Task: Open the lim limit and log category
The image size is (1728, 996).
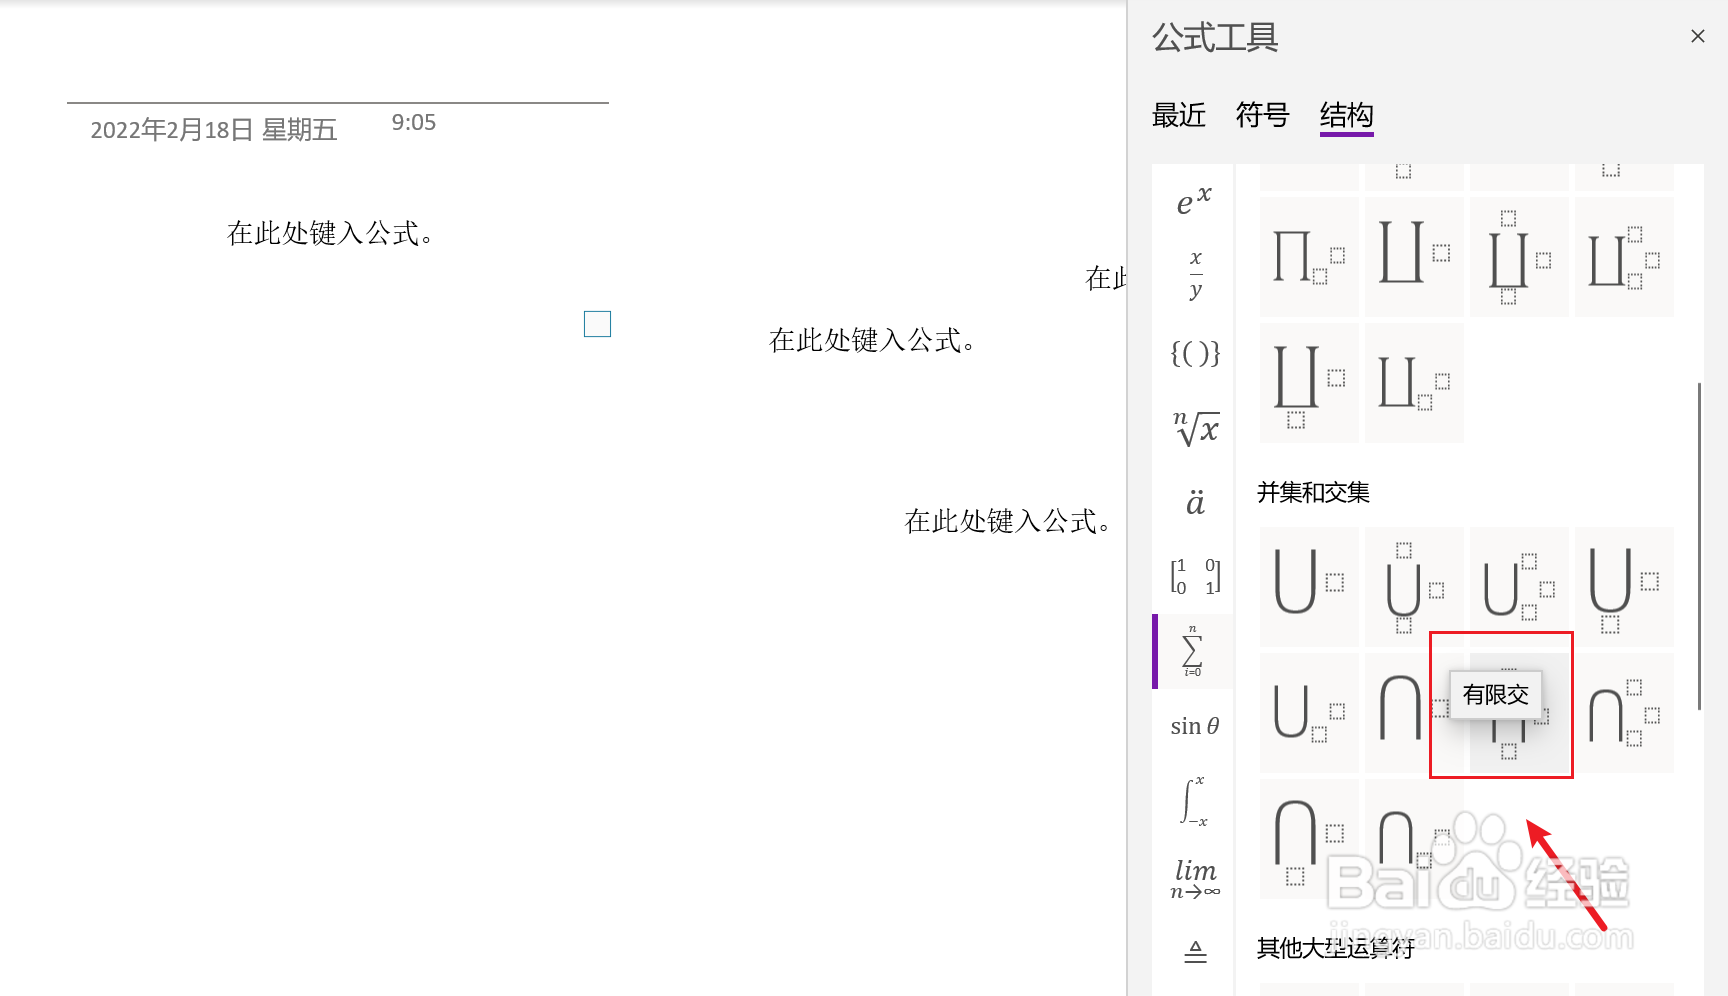Action: [x=1194, y=877]
